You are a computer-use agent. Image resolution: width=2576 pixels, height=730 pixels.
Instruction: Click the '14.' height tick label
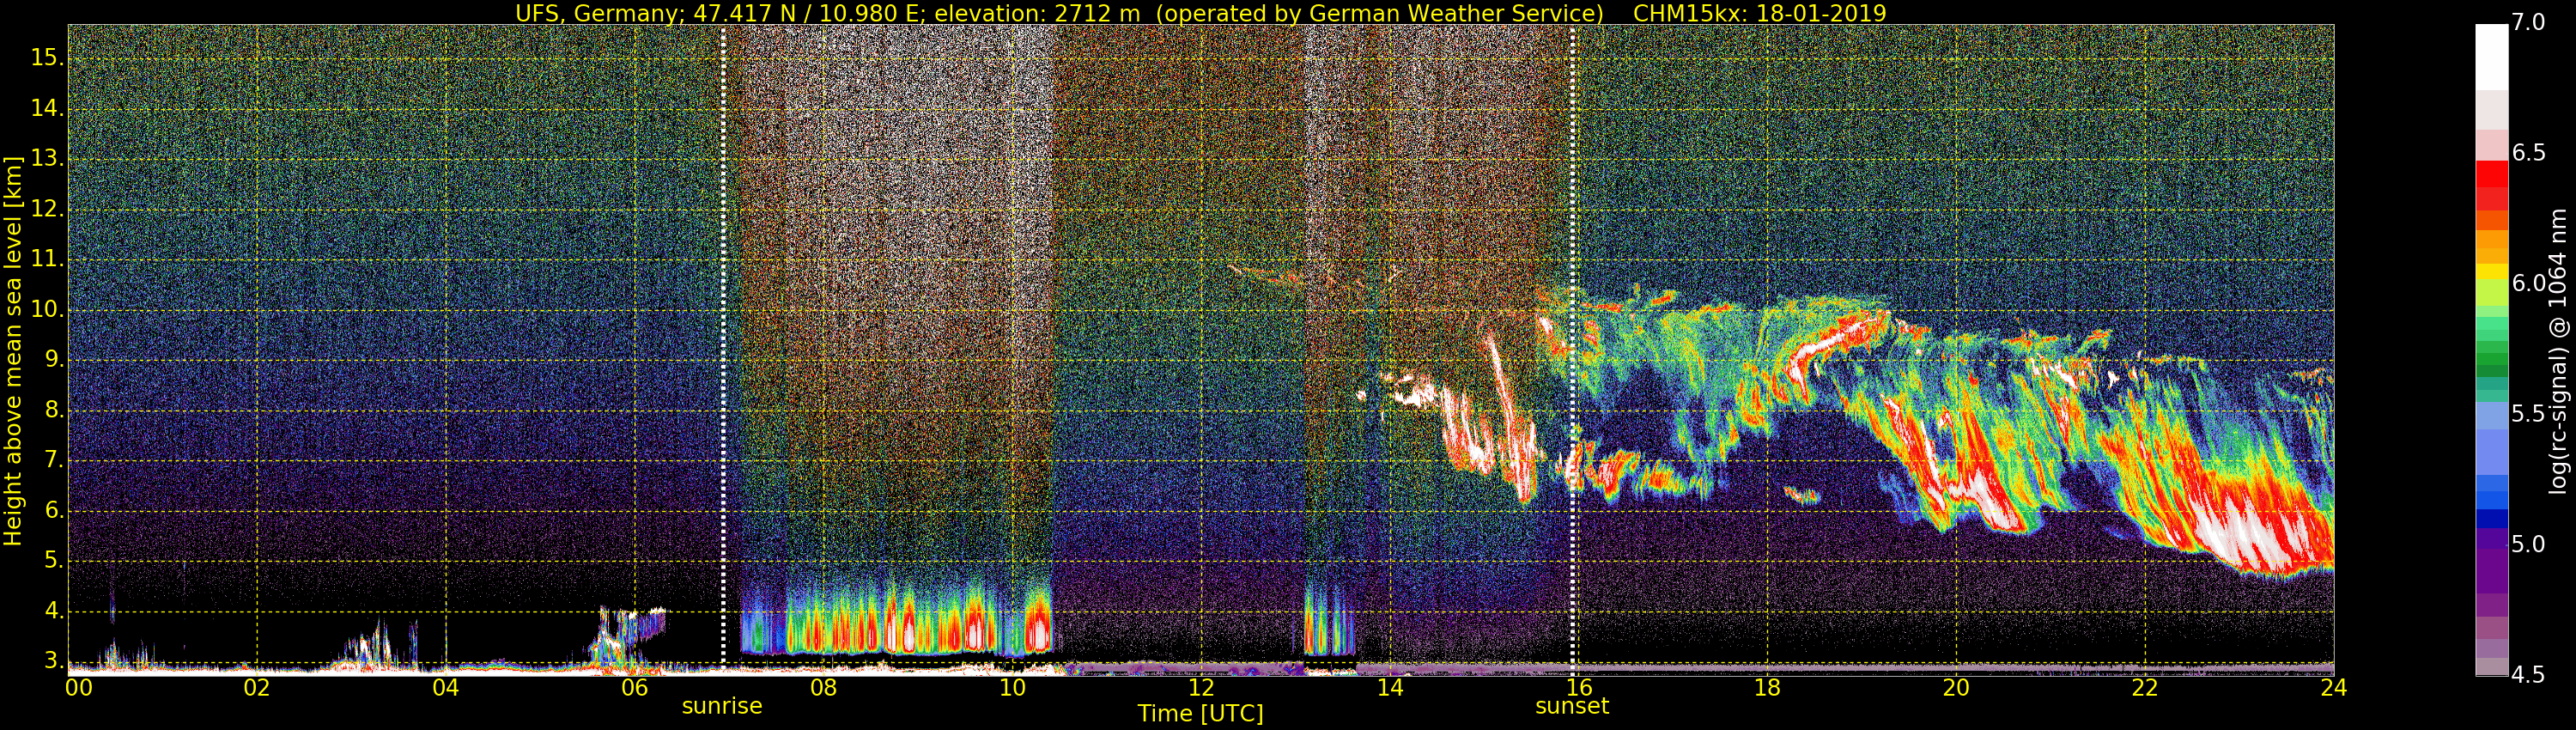coord(47,108)
